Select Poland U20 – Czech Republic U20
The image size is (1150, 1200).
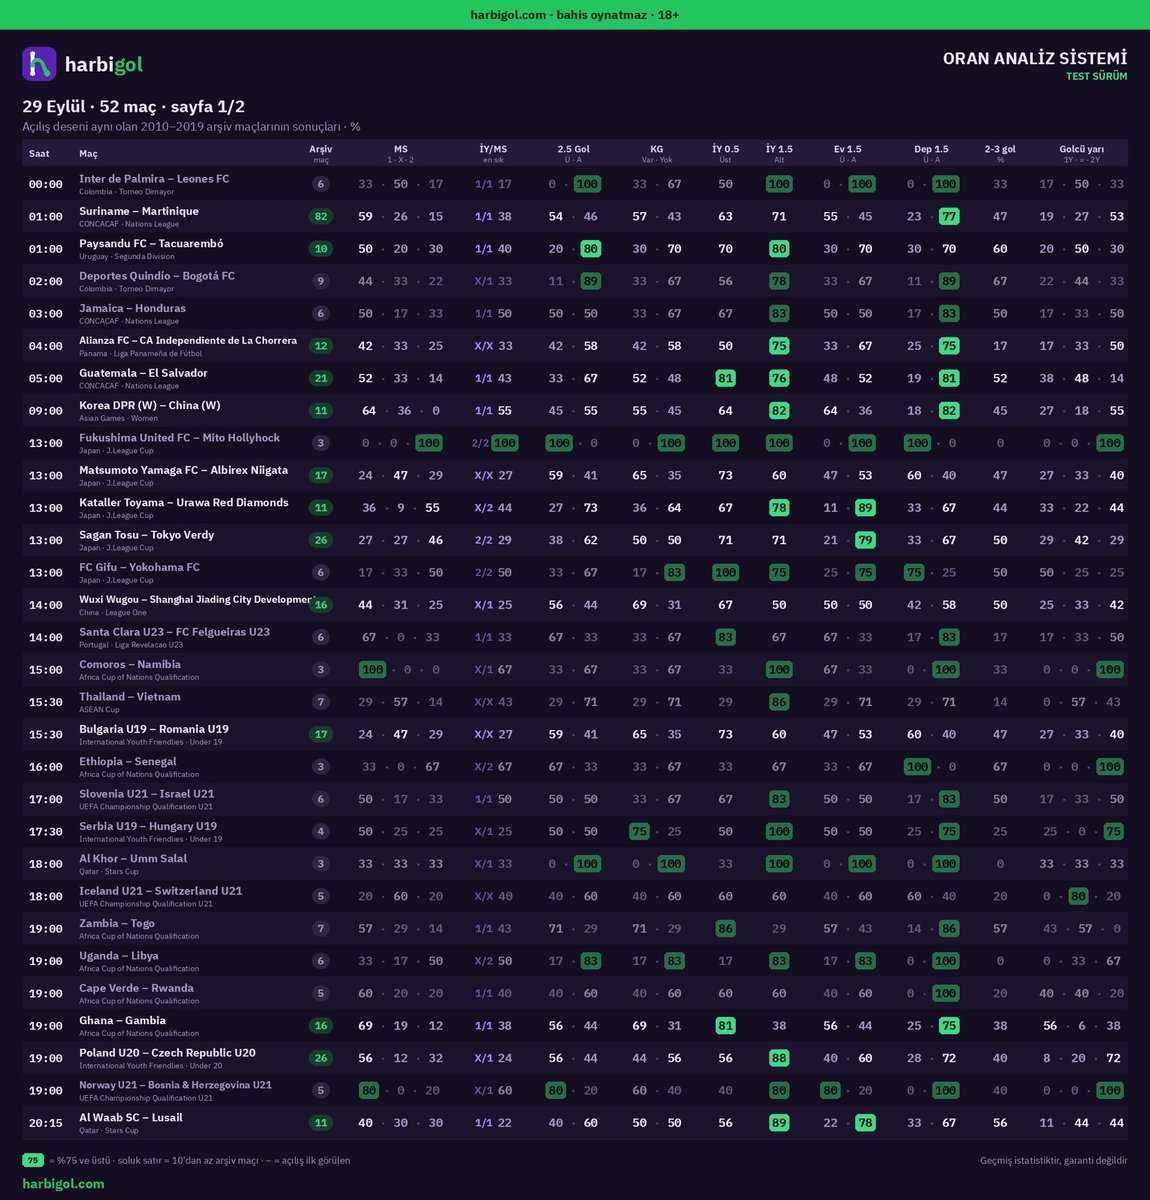click(167, 1053)
